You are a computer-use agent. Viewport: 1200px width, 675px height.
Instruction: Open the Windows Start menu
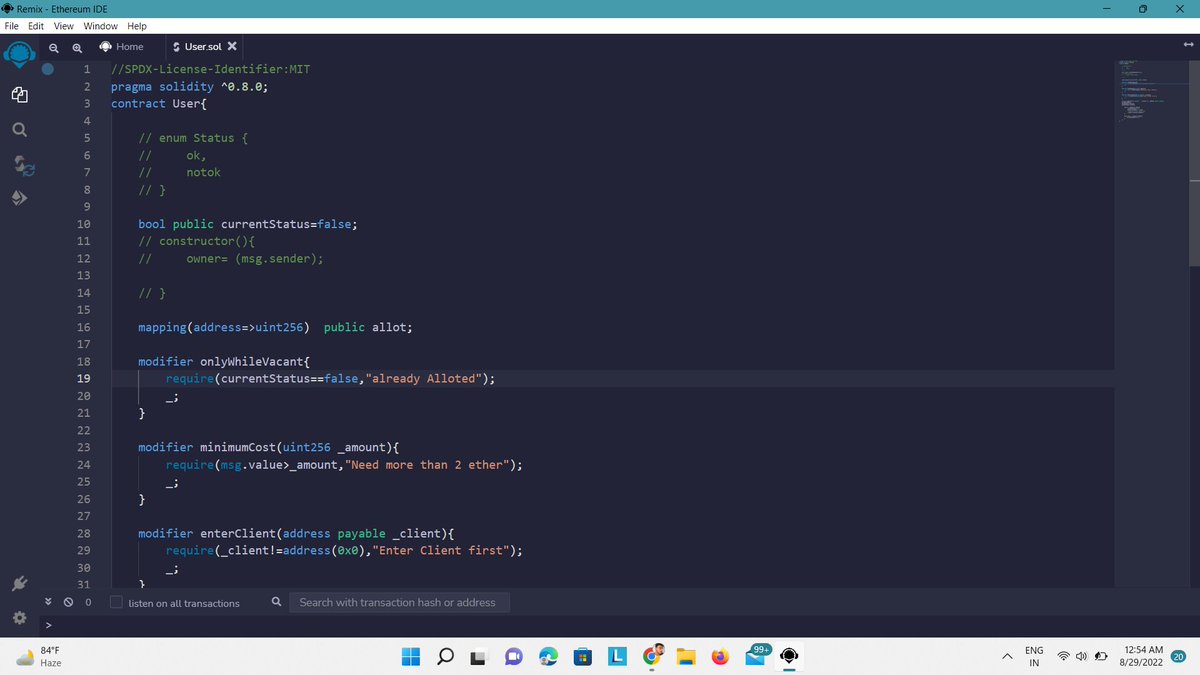(411, 657)
